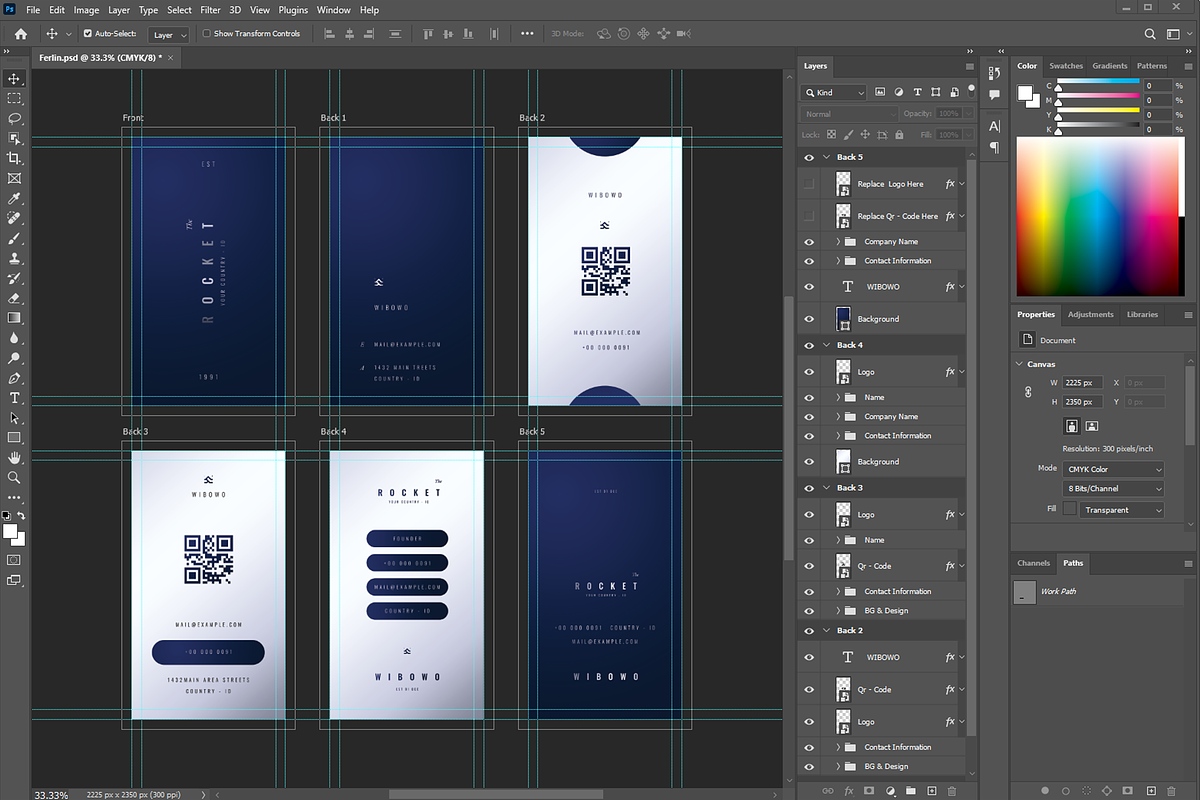Open the Plugins menu

(x=293, y=10)
